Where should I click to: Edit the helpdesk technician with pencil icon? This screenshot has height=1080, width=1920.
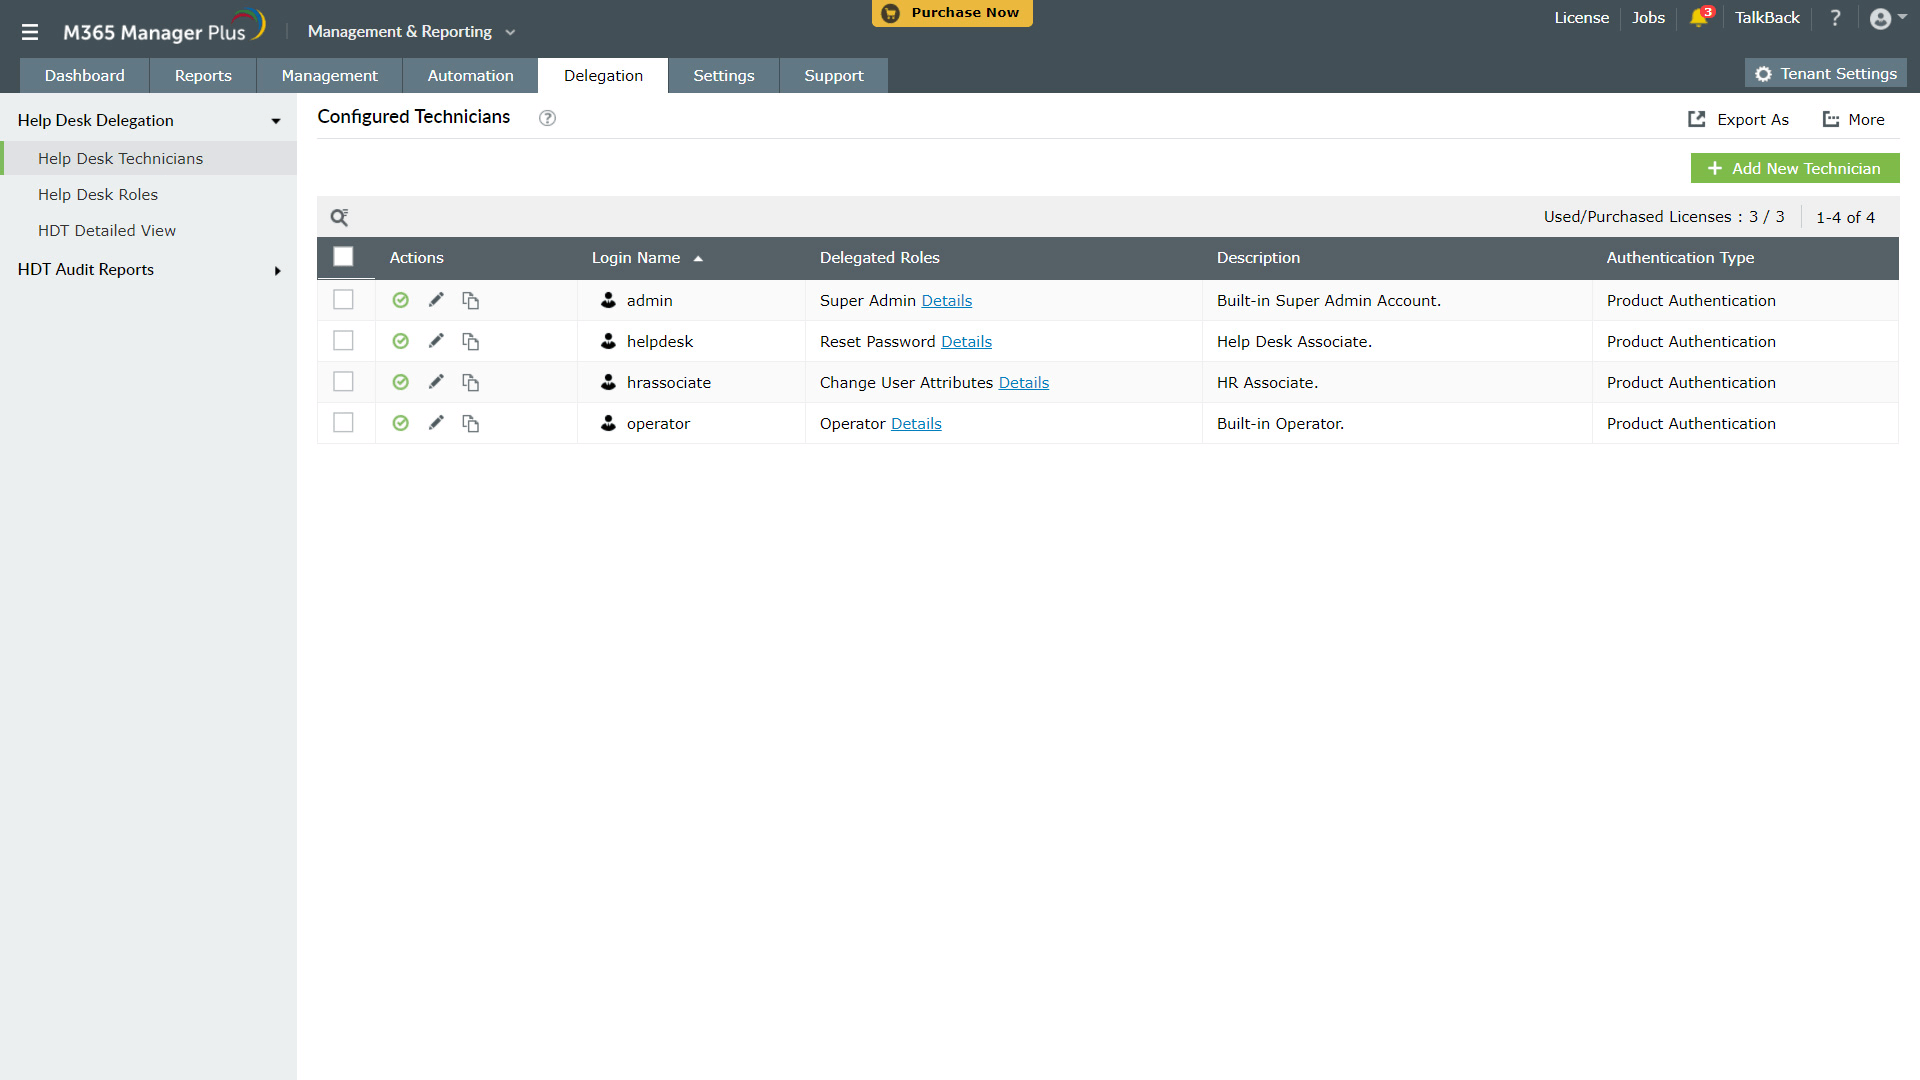click(x=436, y=341)
